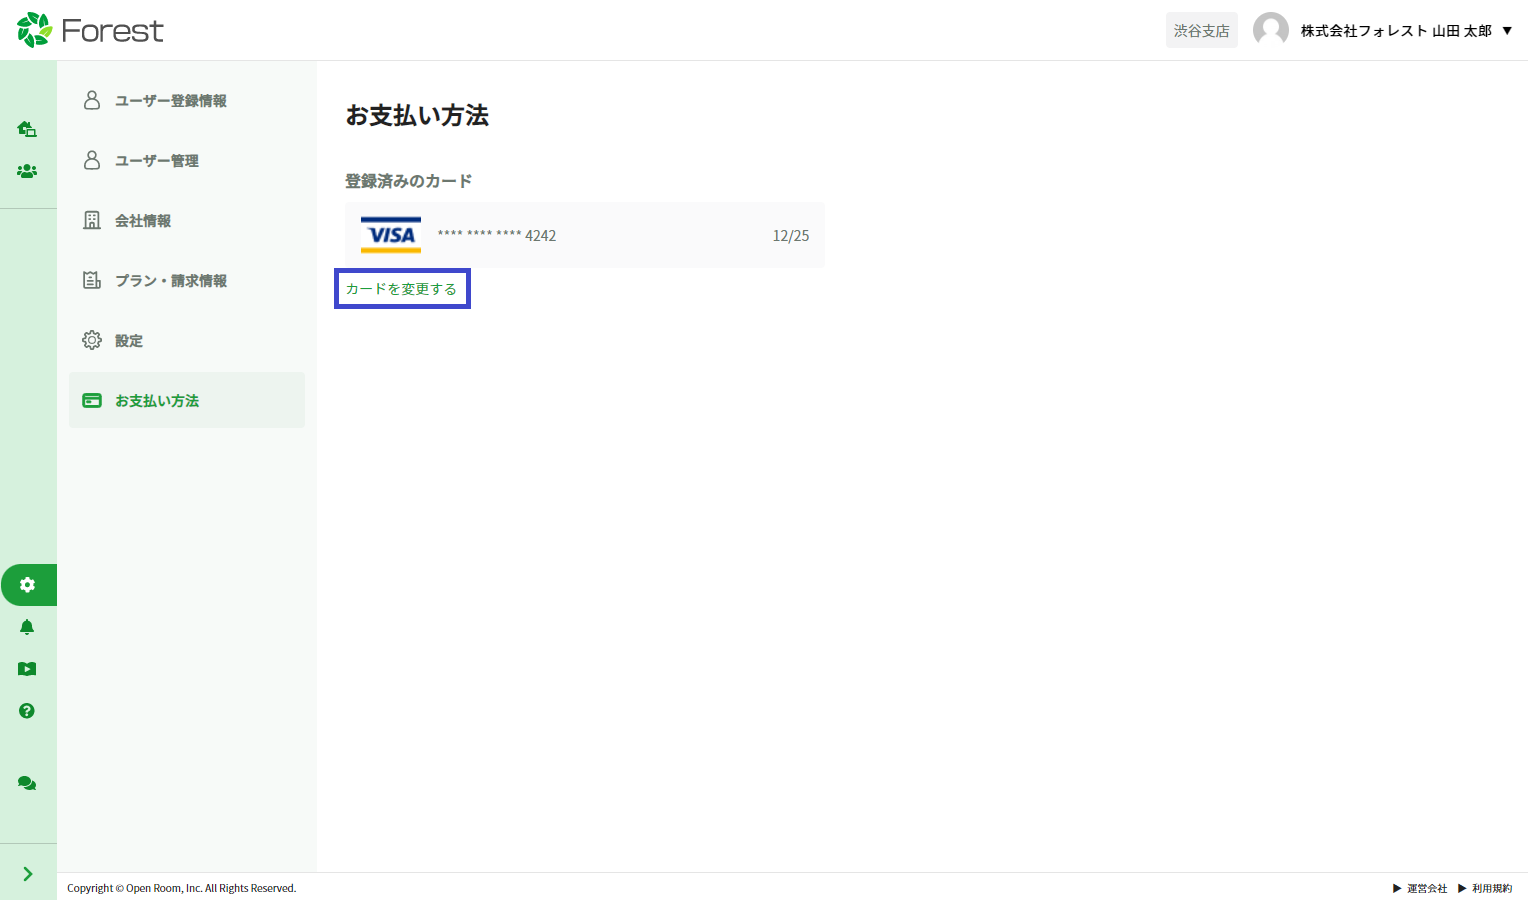
Task: Click the gear settings icon in rail
Action: pos(27,585)
